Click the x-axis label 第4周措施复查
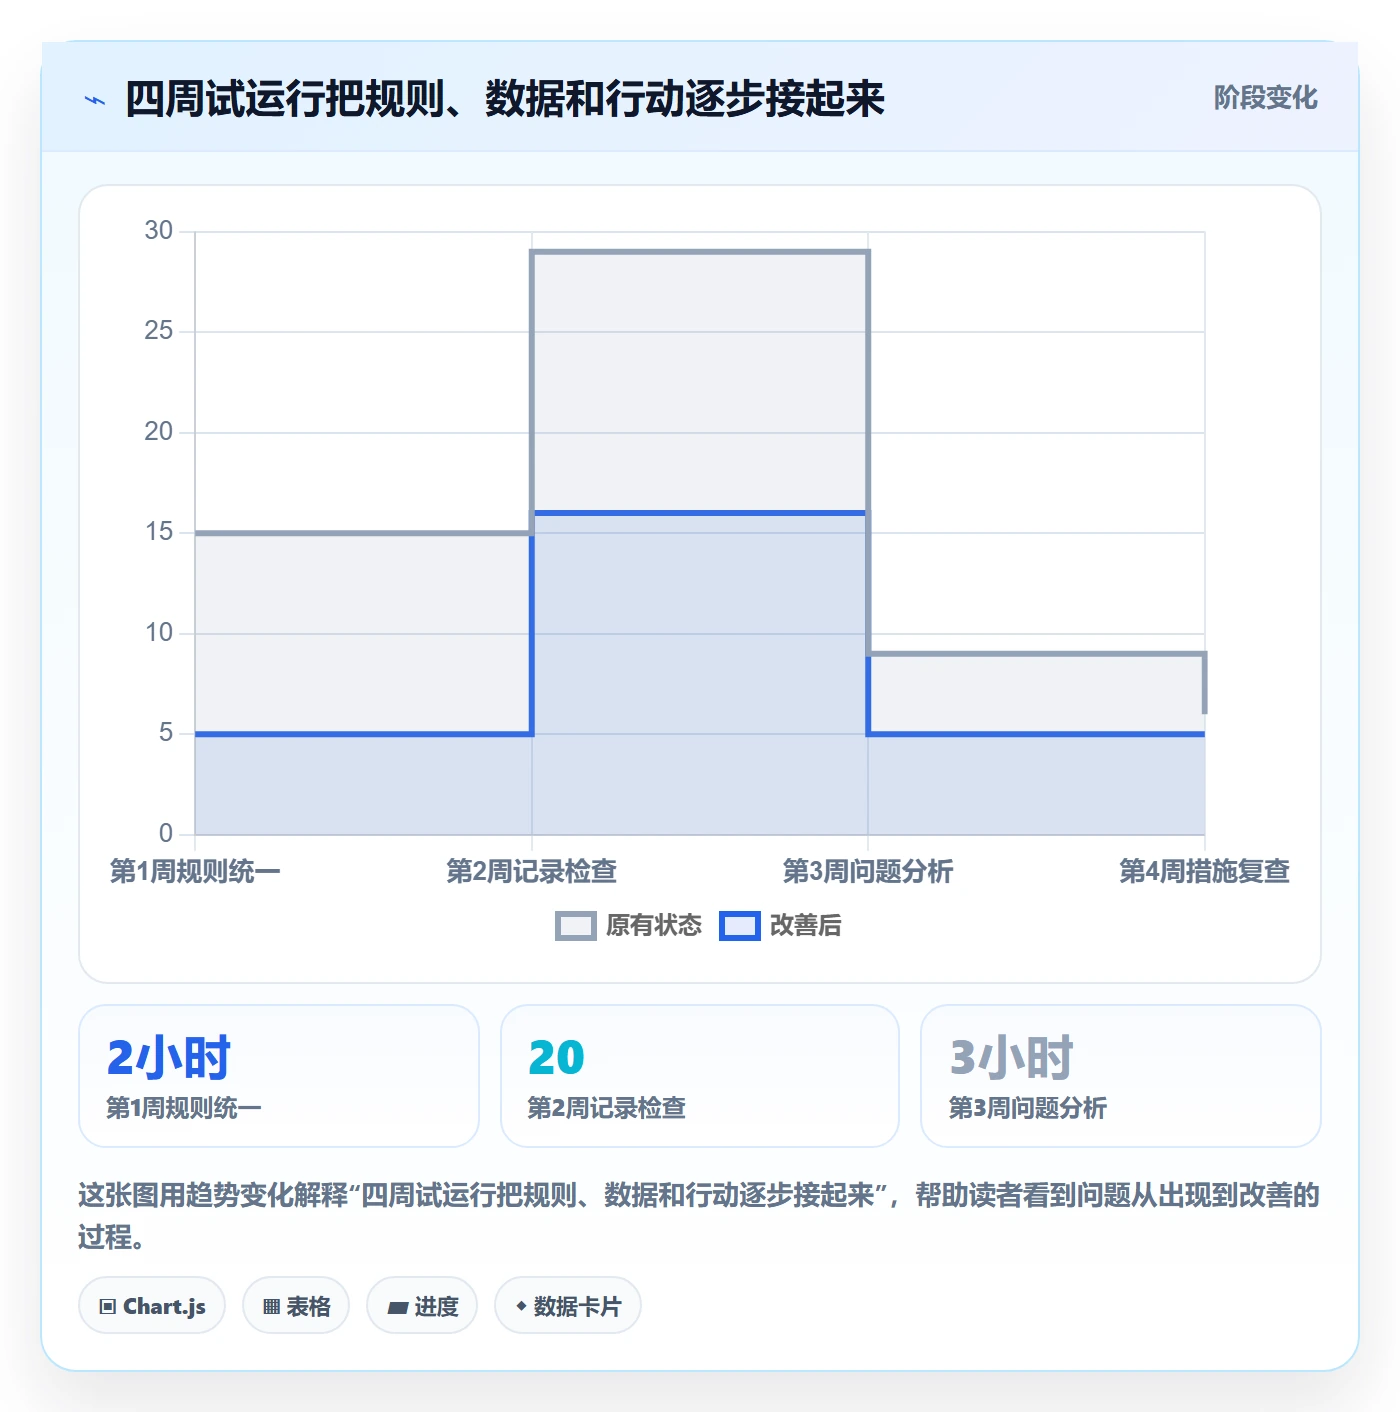1400x1412 pixels. tap(1205, 871)
